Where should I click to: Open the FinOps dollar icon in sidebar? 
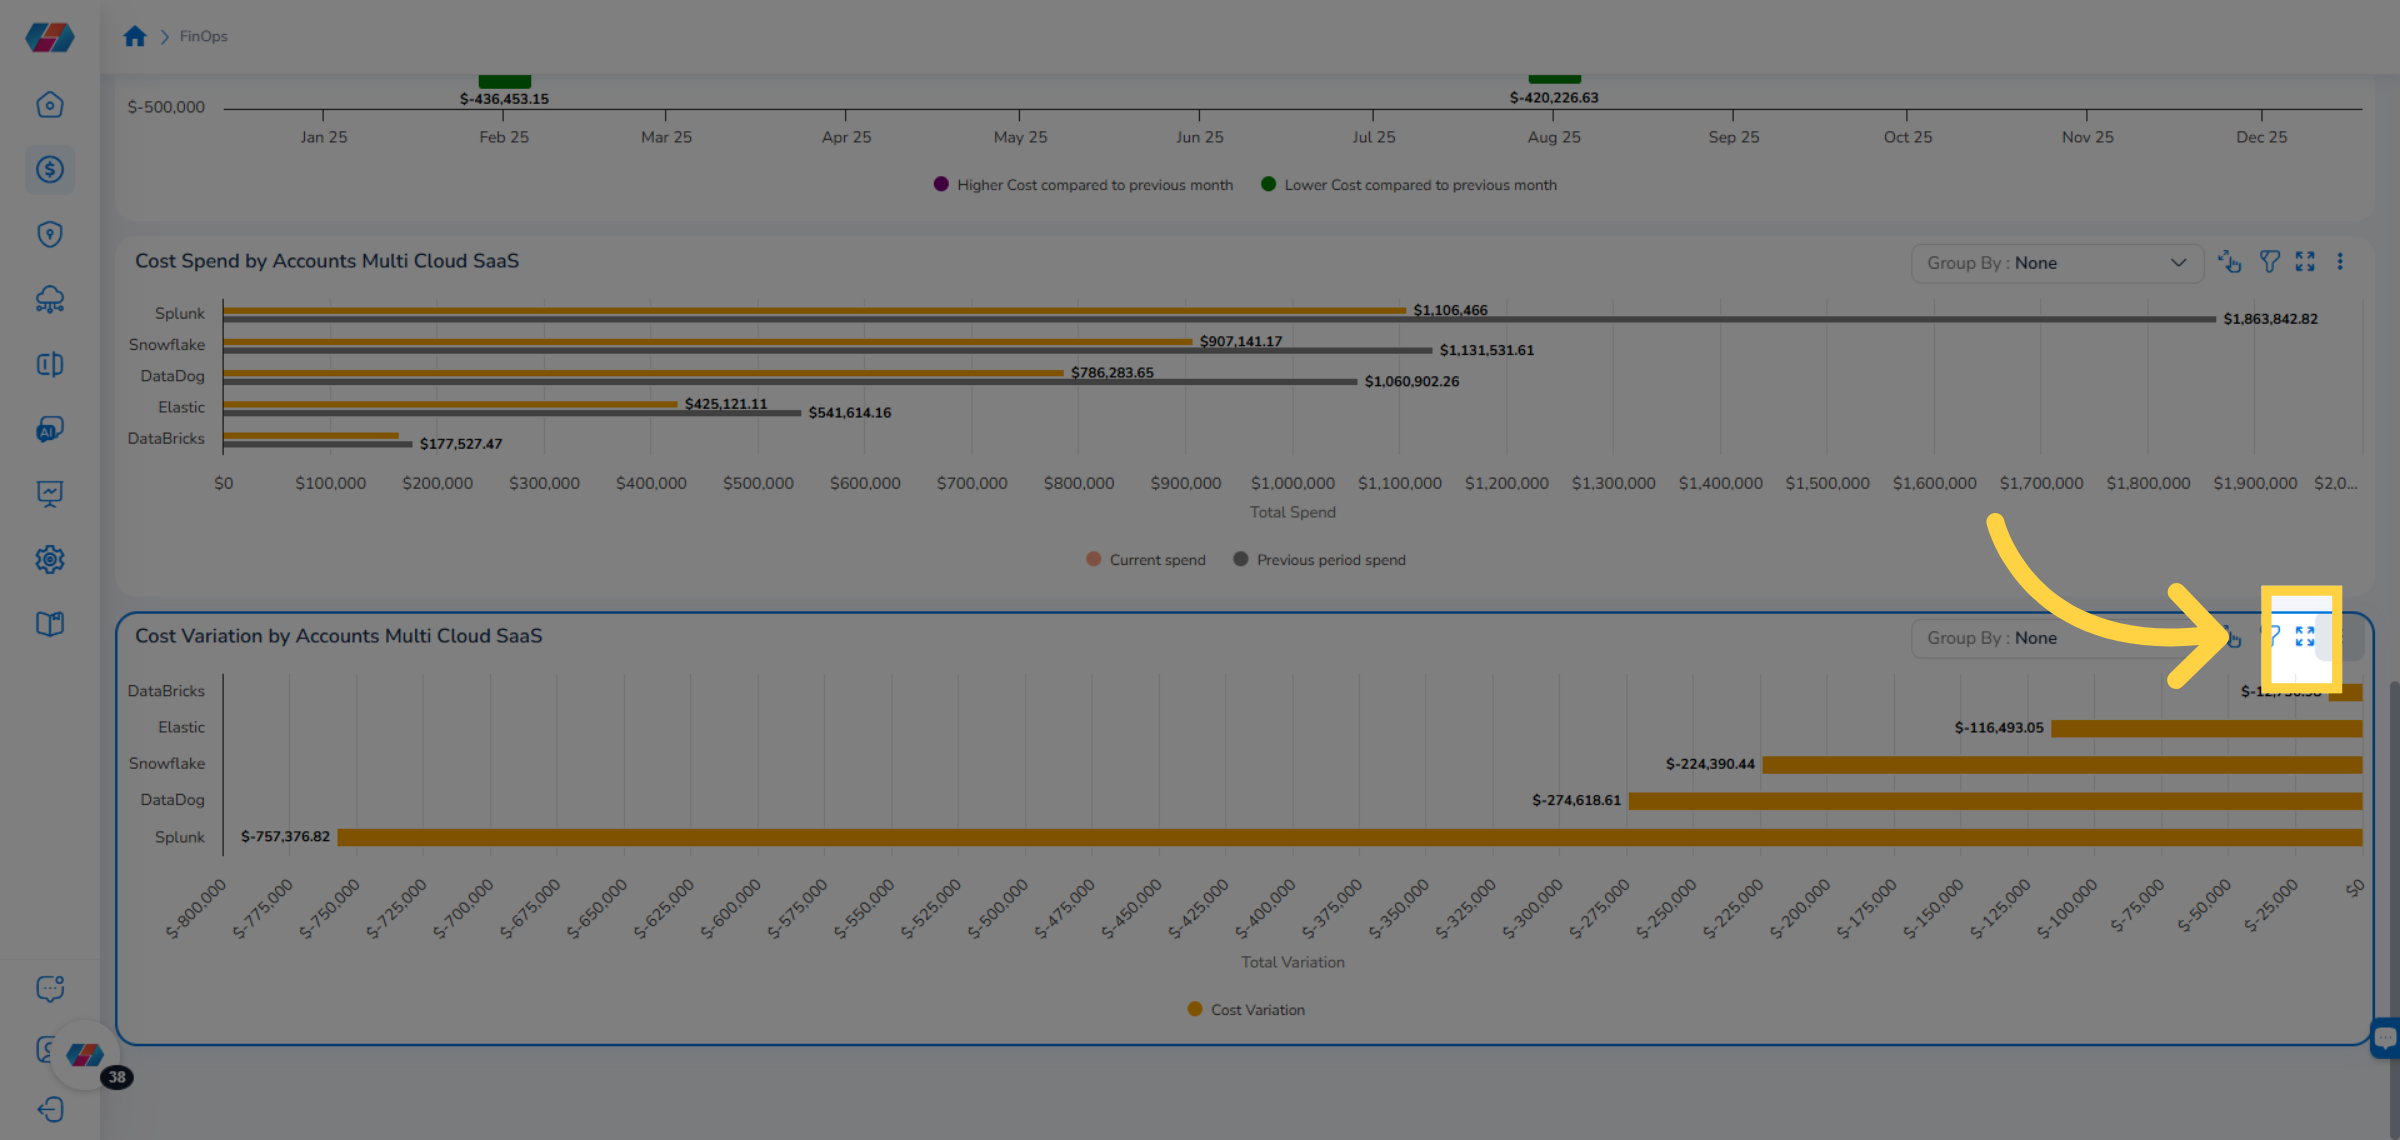(x=49, y=169)
